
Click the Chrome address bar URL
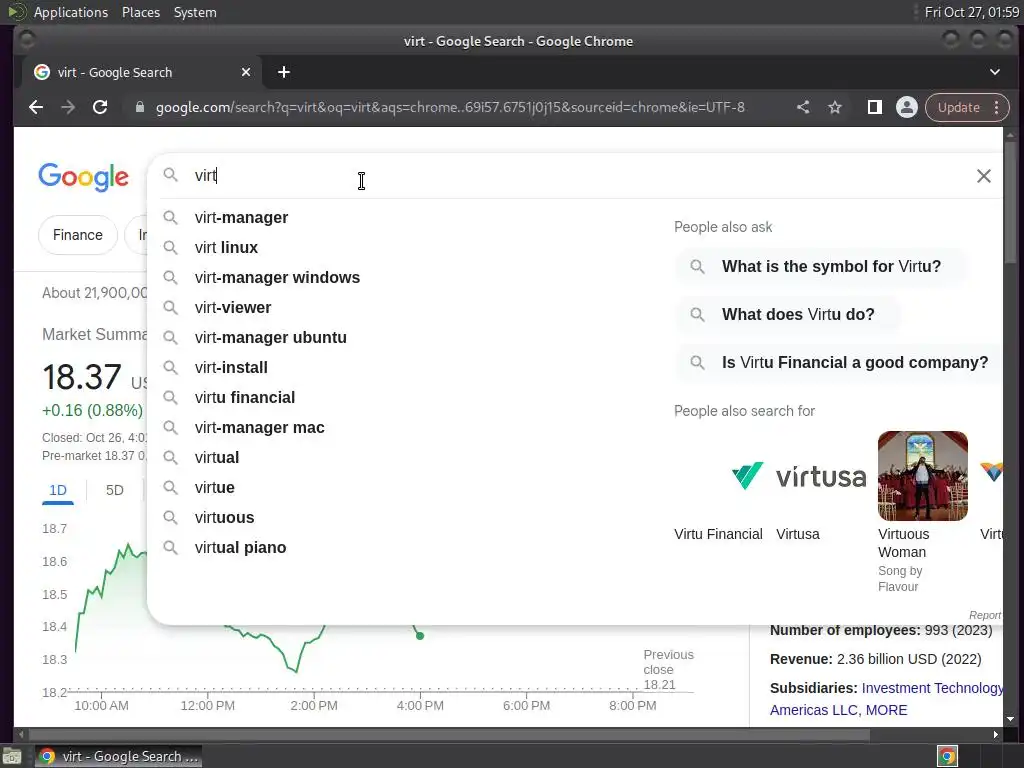tap(450, 107)
